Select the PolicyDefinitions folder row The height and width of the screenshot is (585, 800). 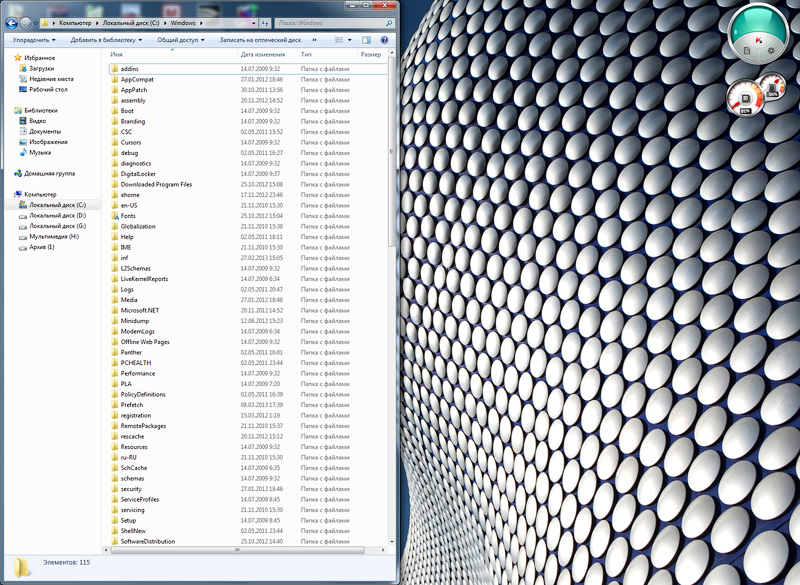(x=248, y=394)
